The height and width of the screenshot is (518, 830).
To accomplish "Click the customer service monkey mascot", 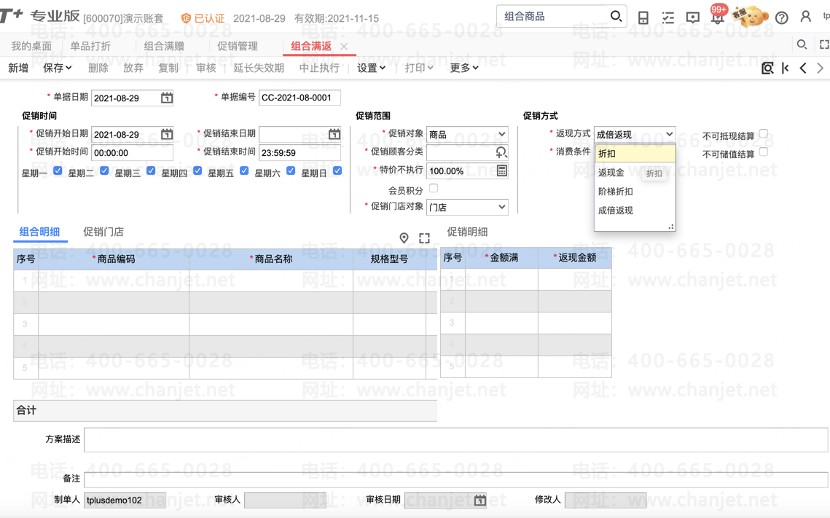I will 750,17.
